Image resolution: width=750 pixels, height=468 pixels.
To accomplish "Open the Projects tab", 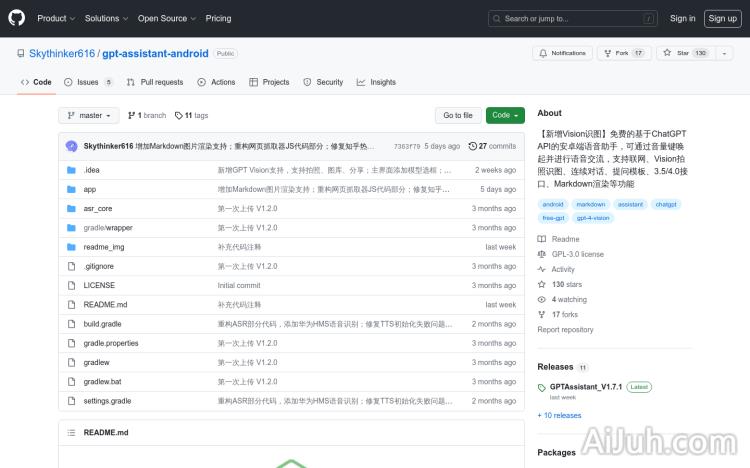I will (269, 82).
